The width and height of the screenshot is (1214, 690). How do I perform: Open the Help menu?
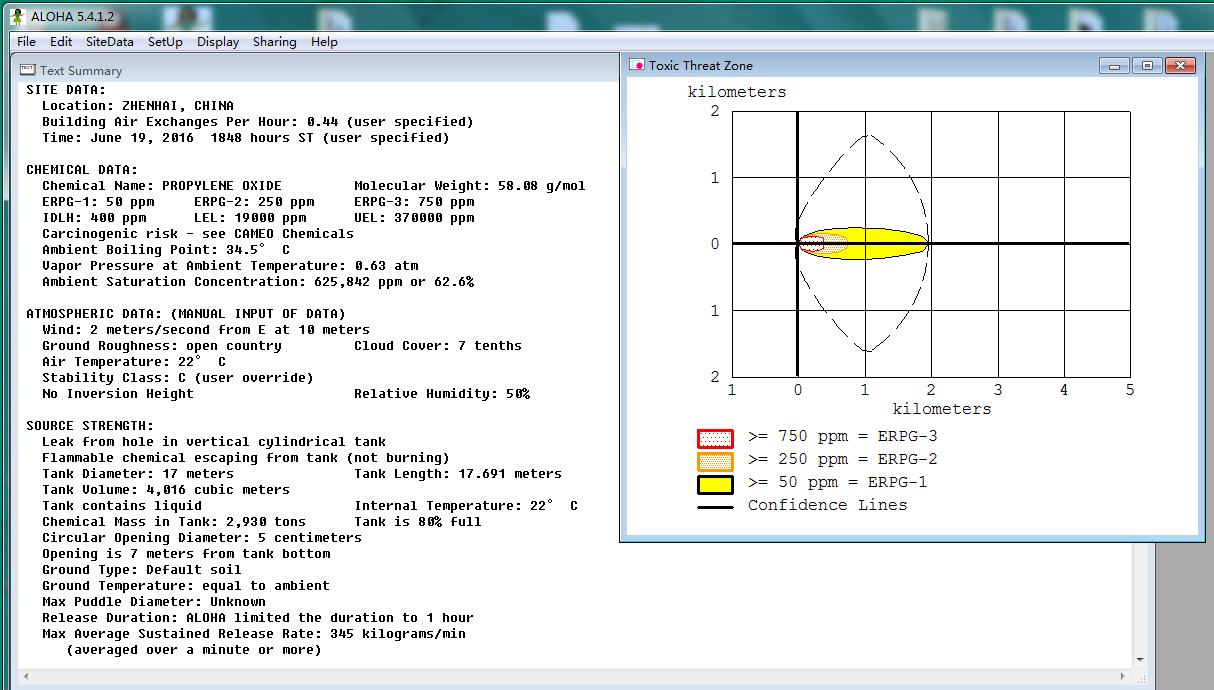click(324, 42)
